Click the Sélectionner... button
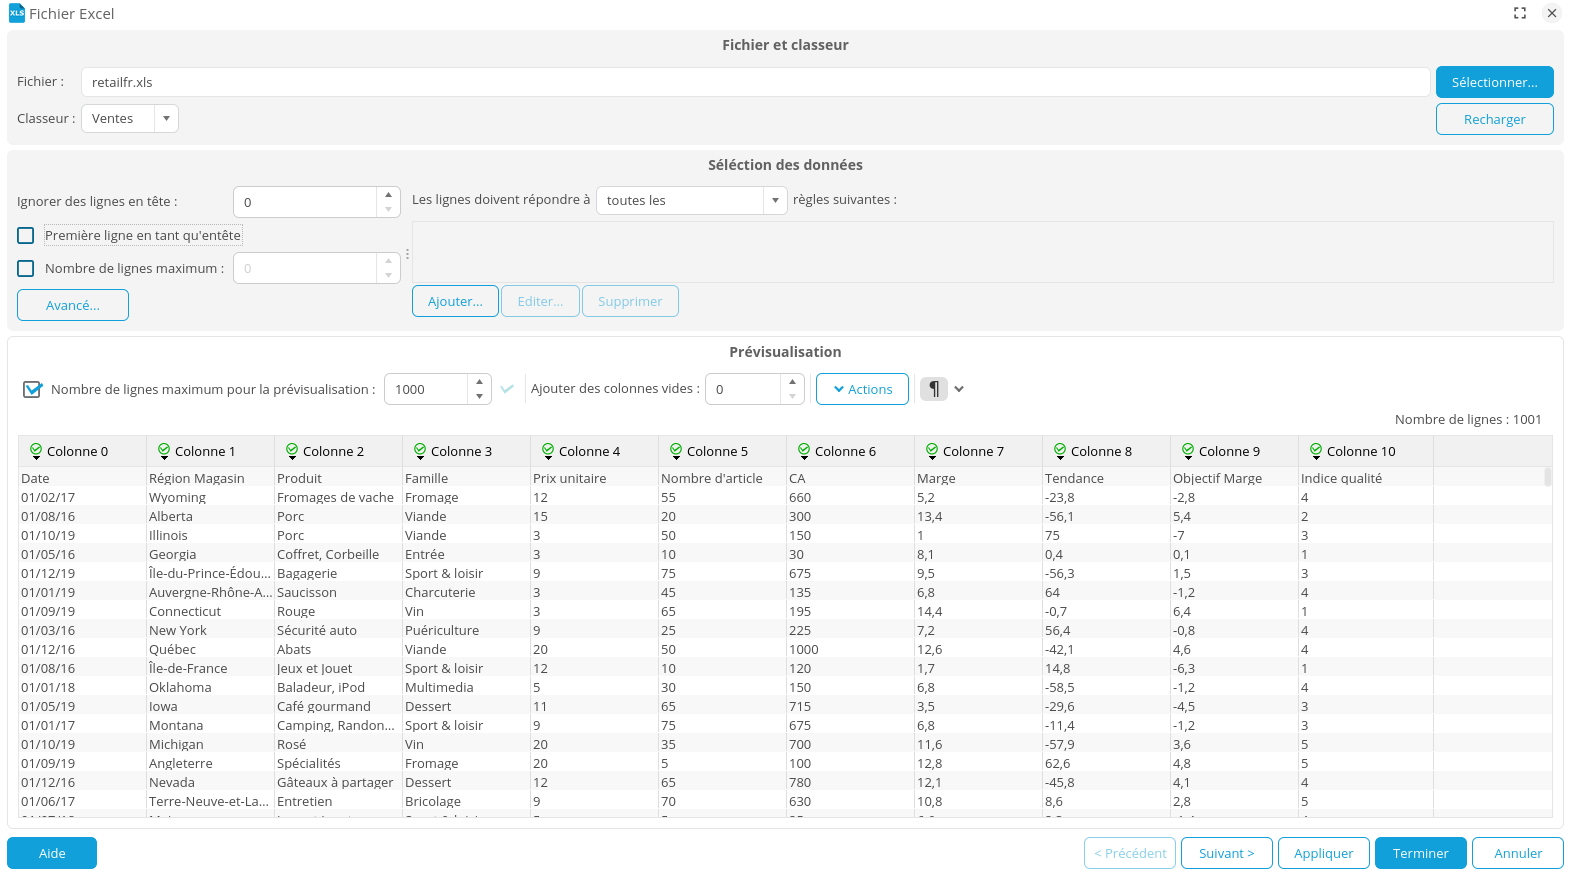 point(1494,82)
